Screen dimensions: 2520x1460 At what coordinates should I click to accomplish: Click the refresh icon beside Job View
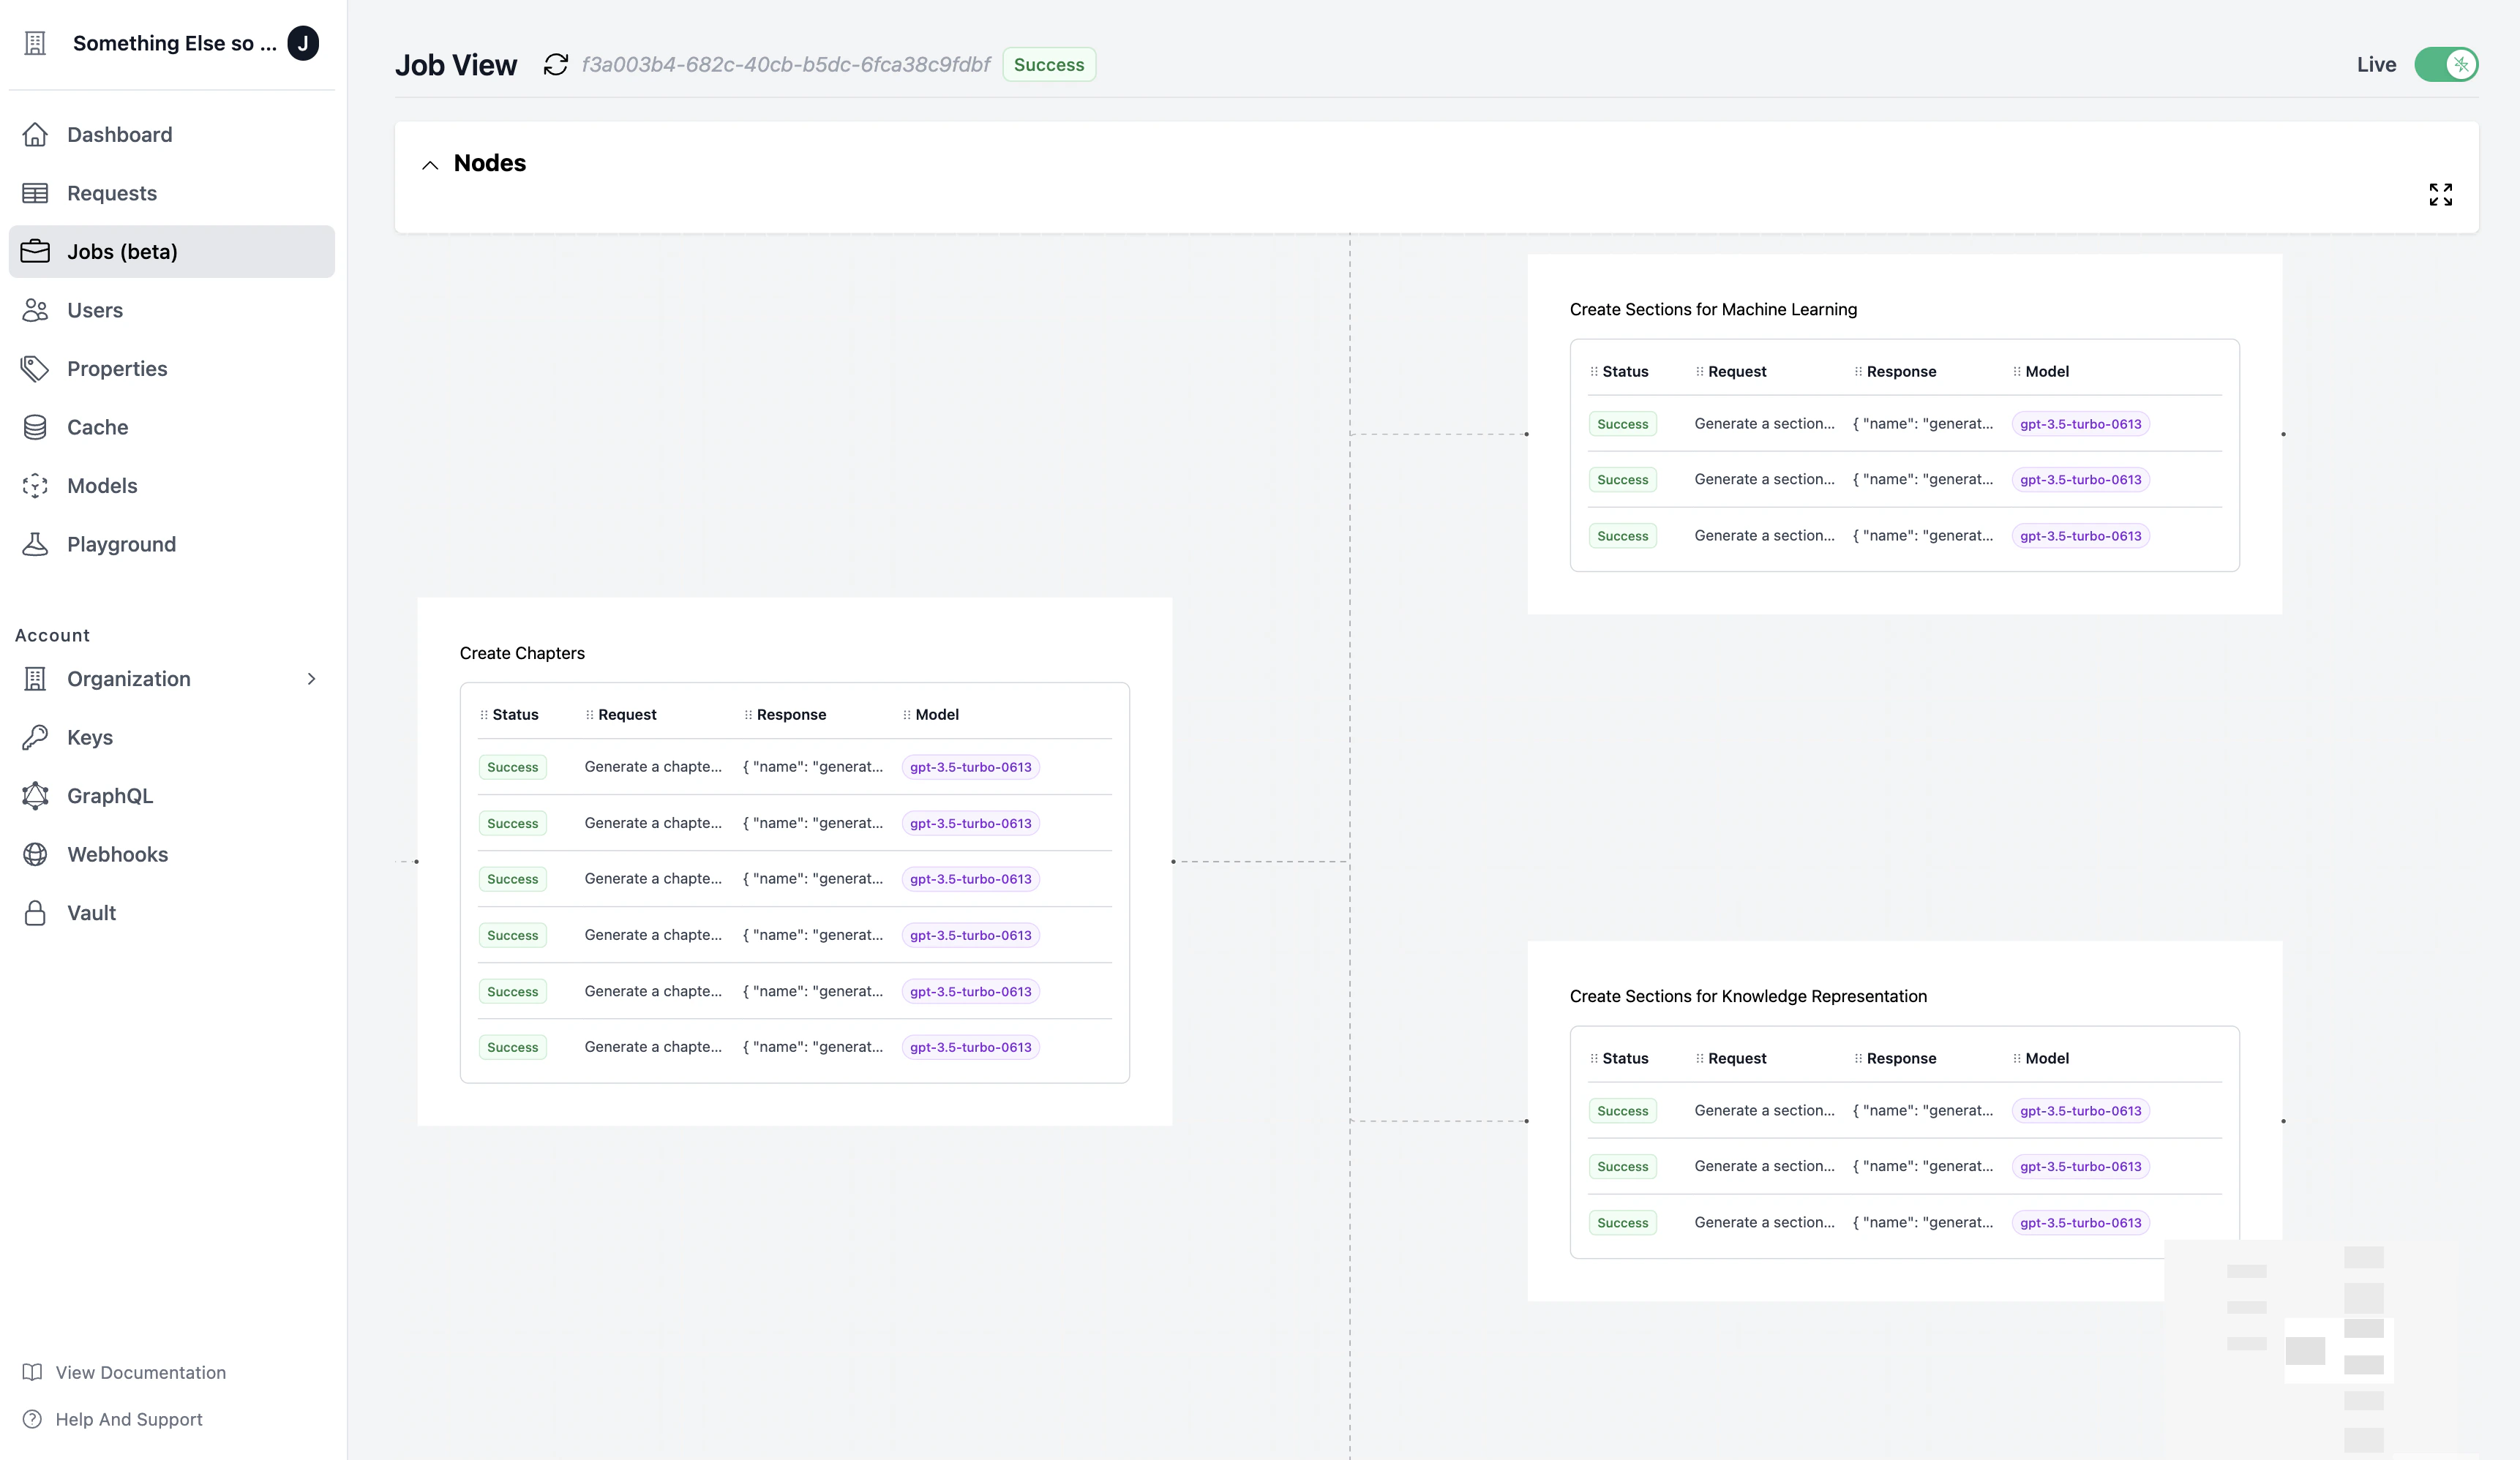(x=555, y=65)
